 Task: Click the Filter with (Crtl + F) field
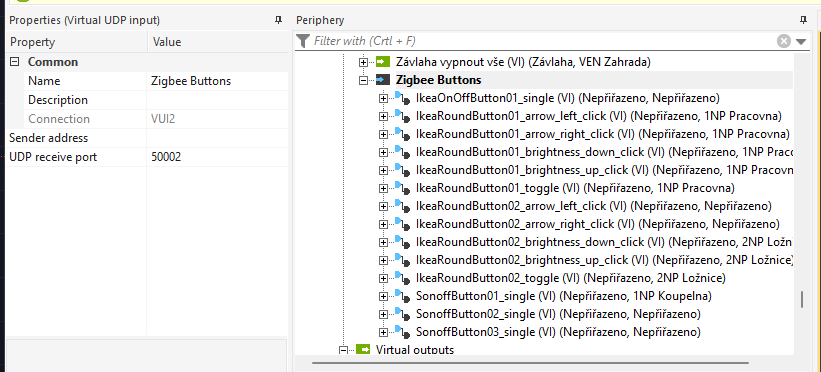[542, 41]
